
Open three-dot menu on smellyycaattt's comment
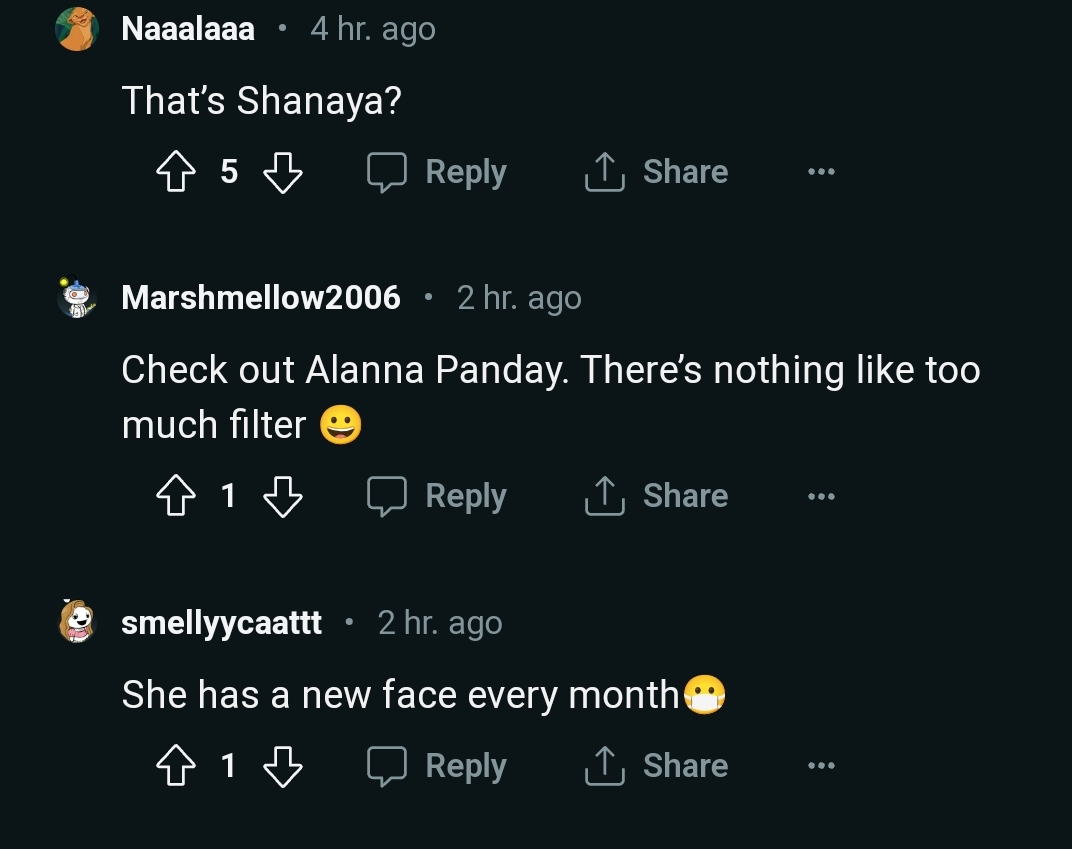[820, 766]
